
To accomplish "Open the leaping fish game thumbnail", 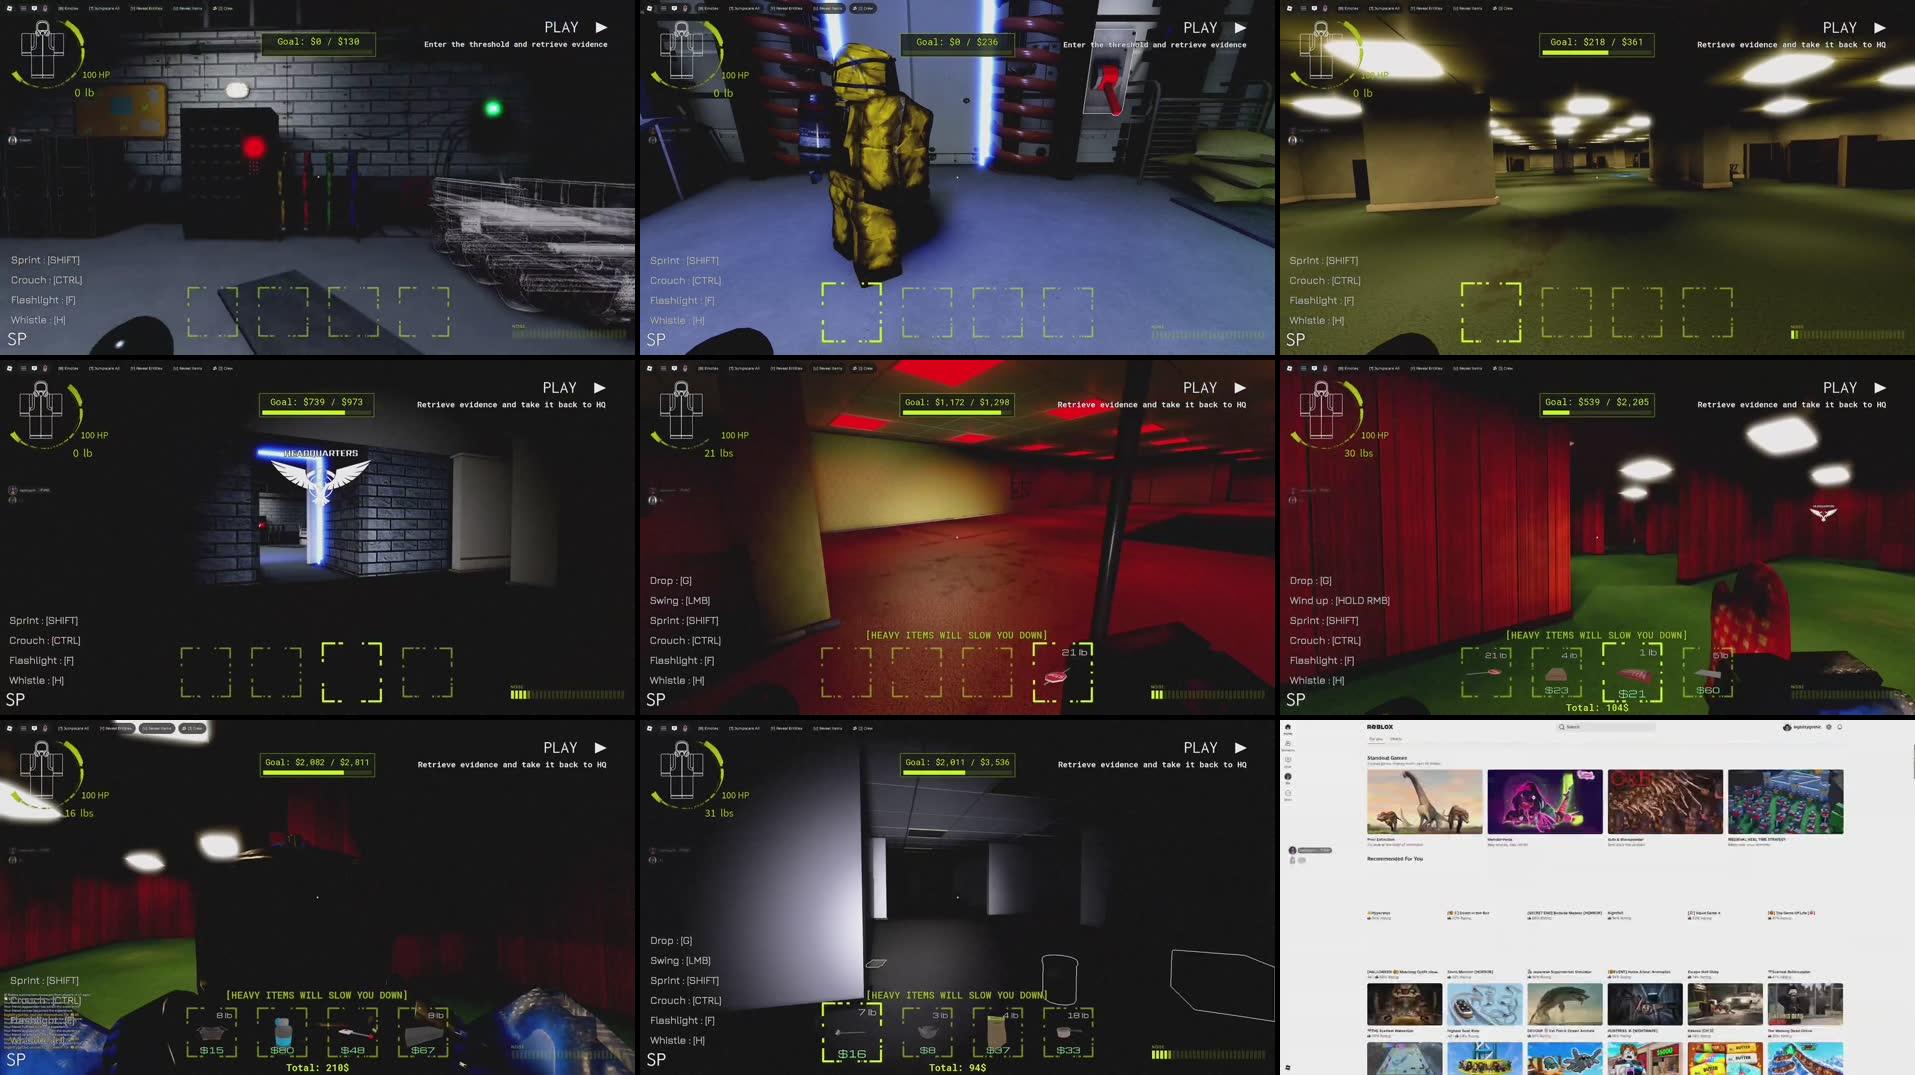I will point(1565,1004).
